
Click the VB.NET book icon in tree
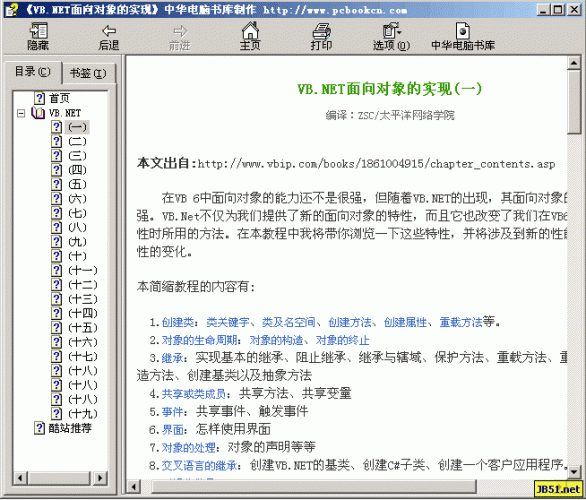click(x=38, y=112)
